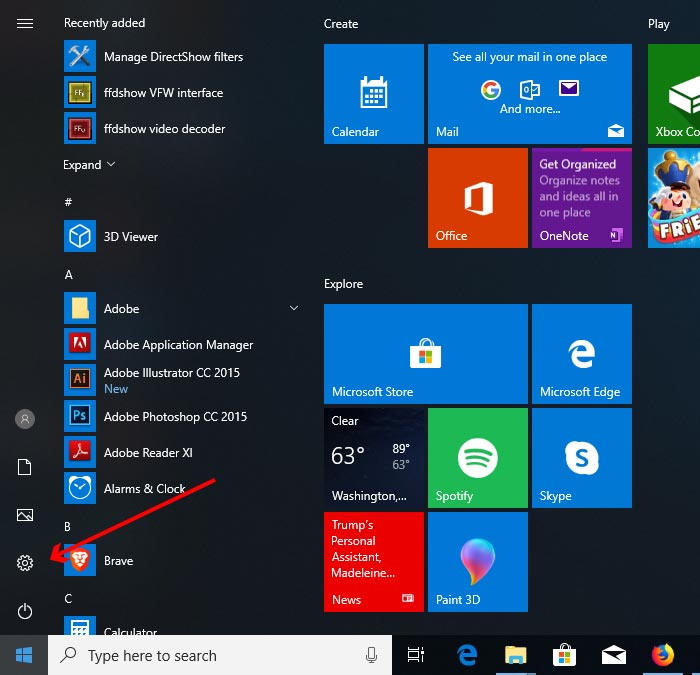Click the microphone icon in search box
Image resolution: width=700 pixels, height=675 pixels.
pyautogui.click(x=371, y=655)
